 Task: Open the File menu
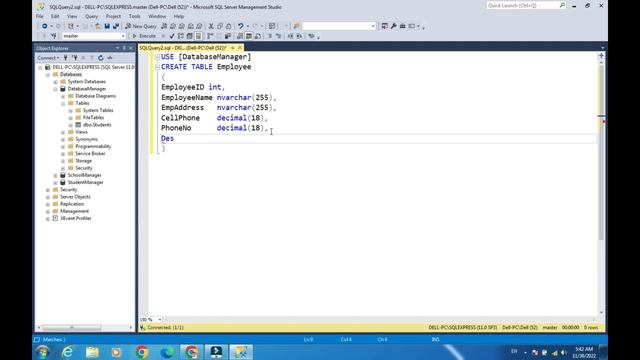pos(40,16)
